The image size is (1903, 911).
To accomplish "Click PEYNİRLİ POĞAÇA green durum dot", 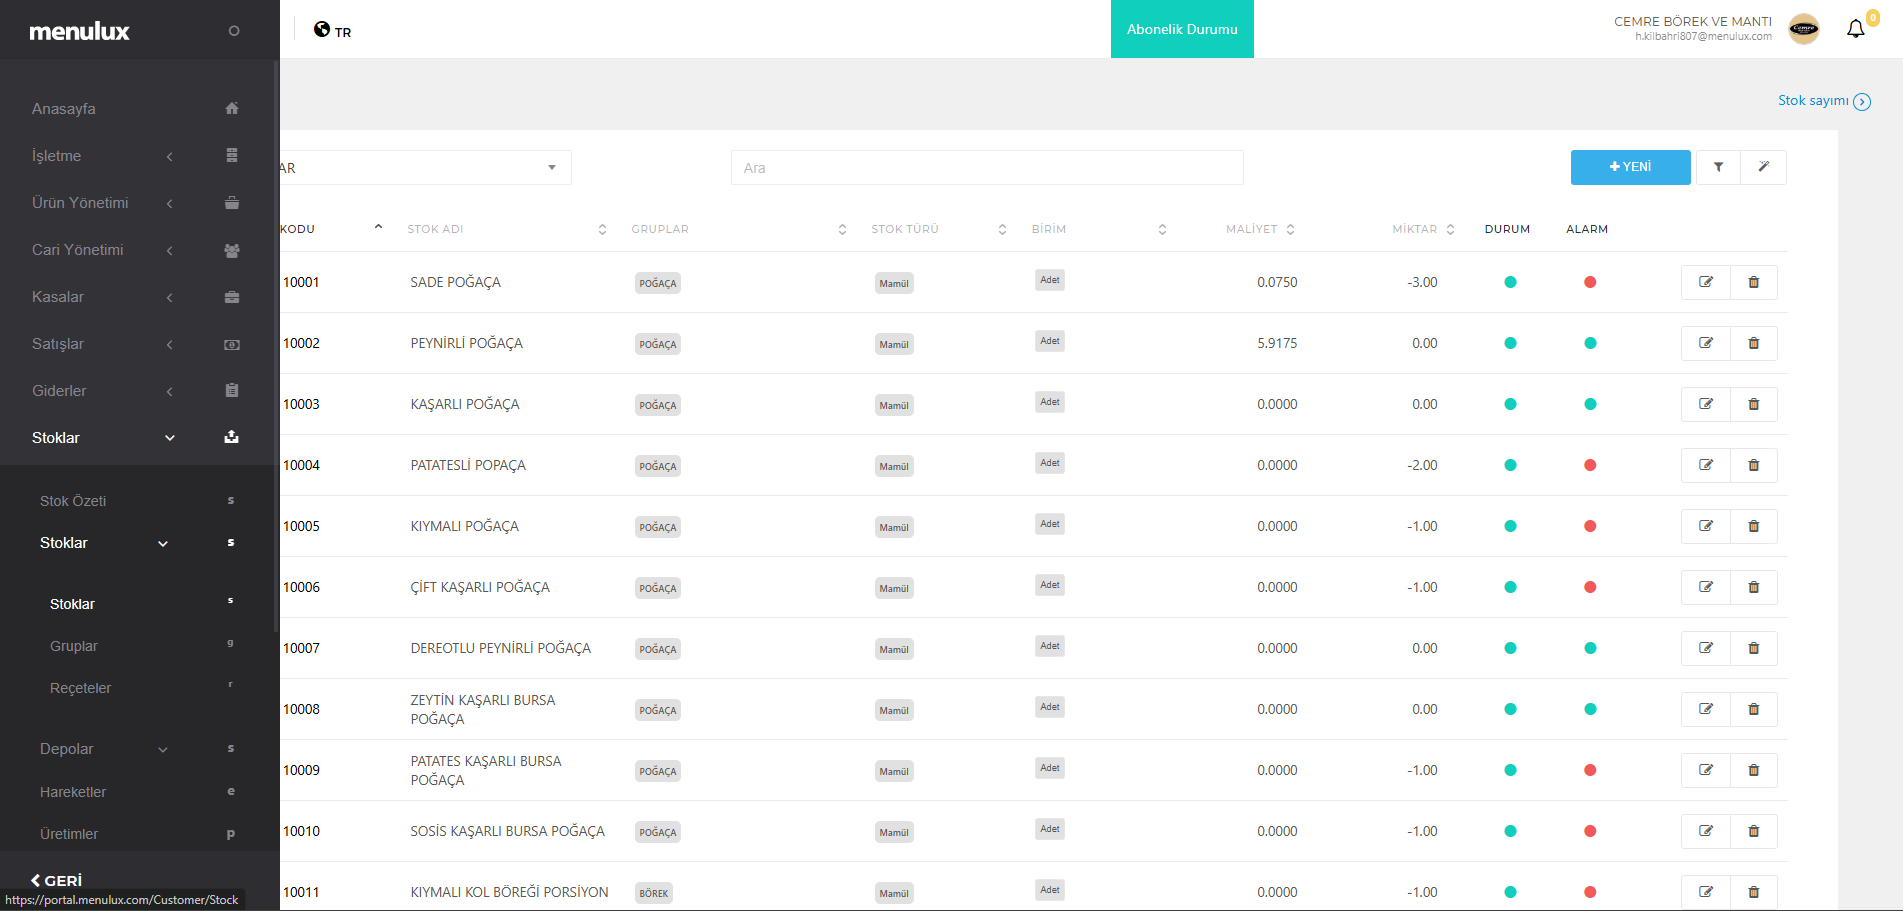I will point(1510,343).
